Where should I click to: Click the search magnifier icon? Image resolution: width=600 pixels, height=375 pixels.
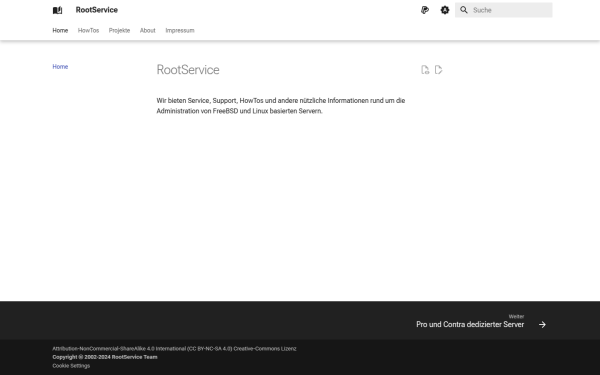coord(464,10)
